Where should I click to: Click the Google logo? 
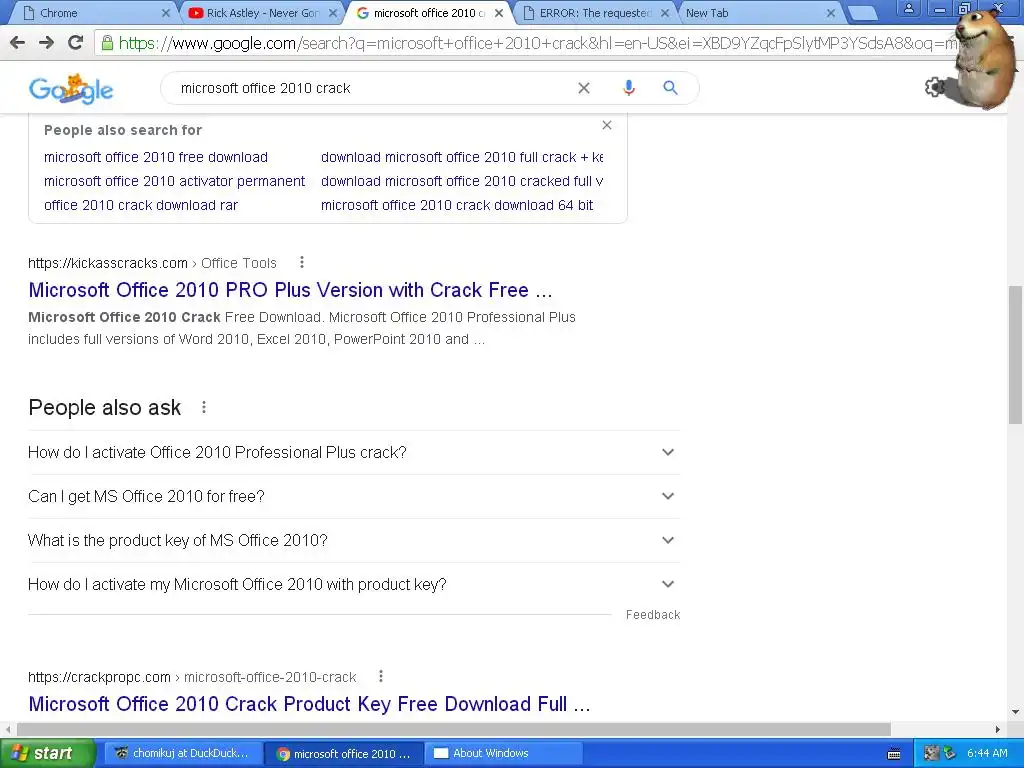[71, 89]
